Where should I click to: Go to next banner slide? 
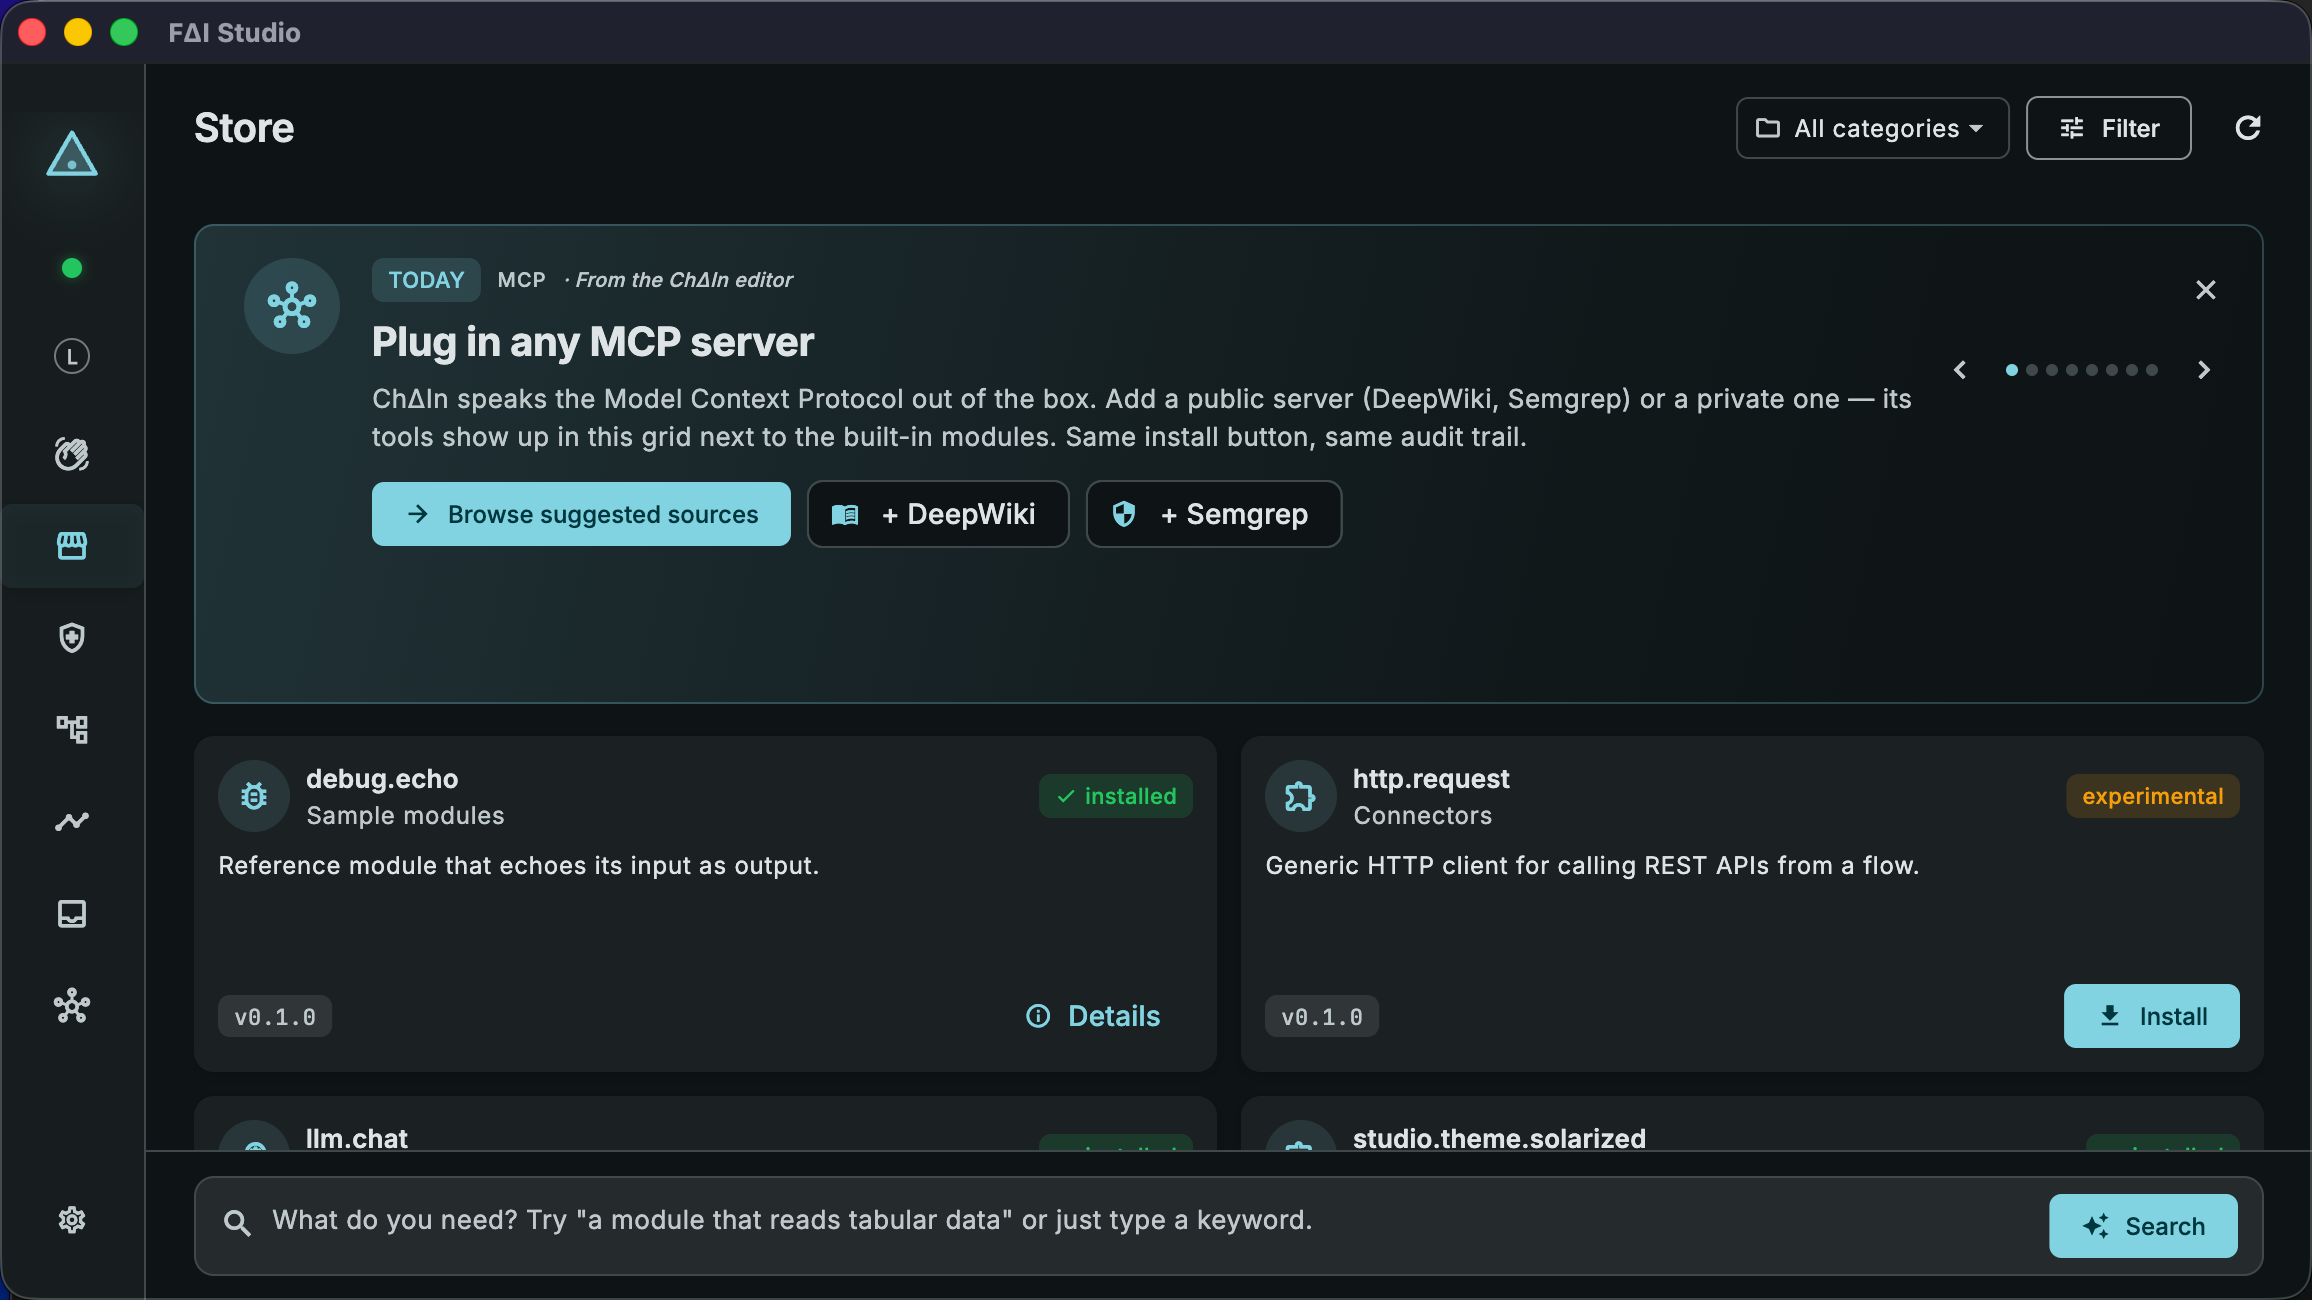click(x=2204, y=370)
